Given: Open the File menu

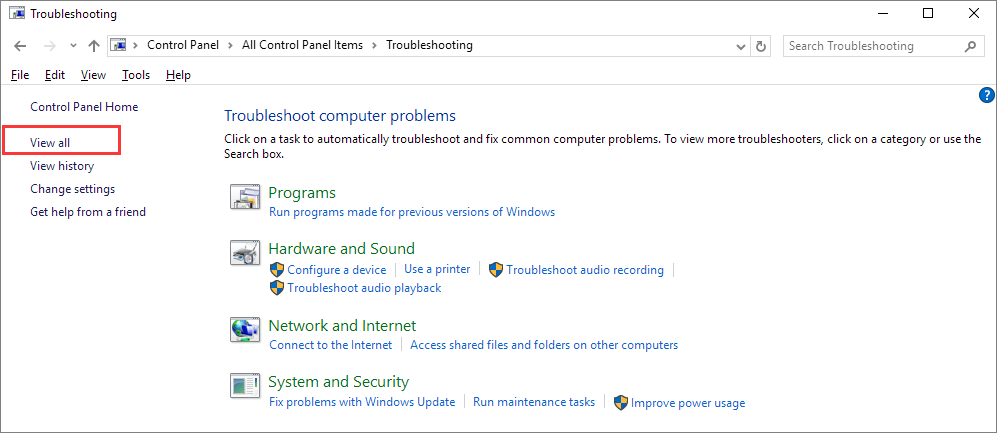Looking at the screenshot, I should [x=20, y=75].
